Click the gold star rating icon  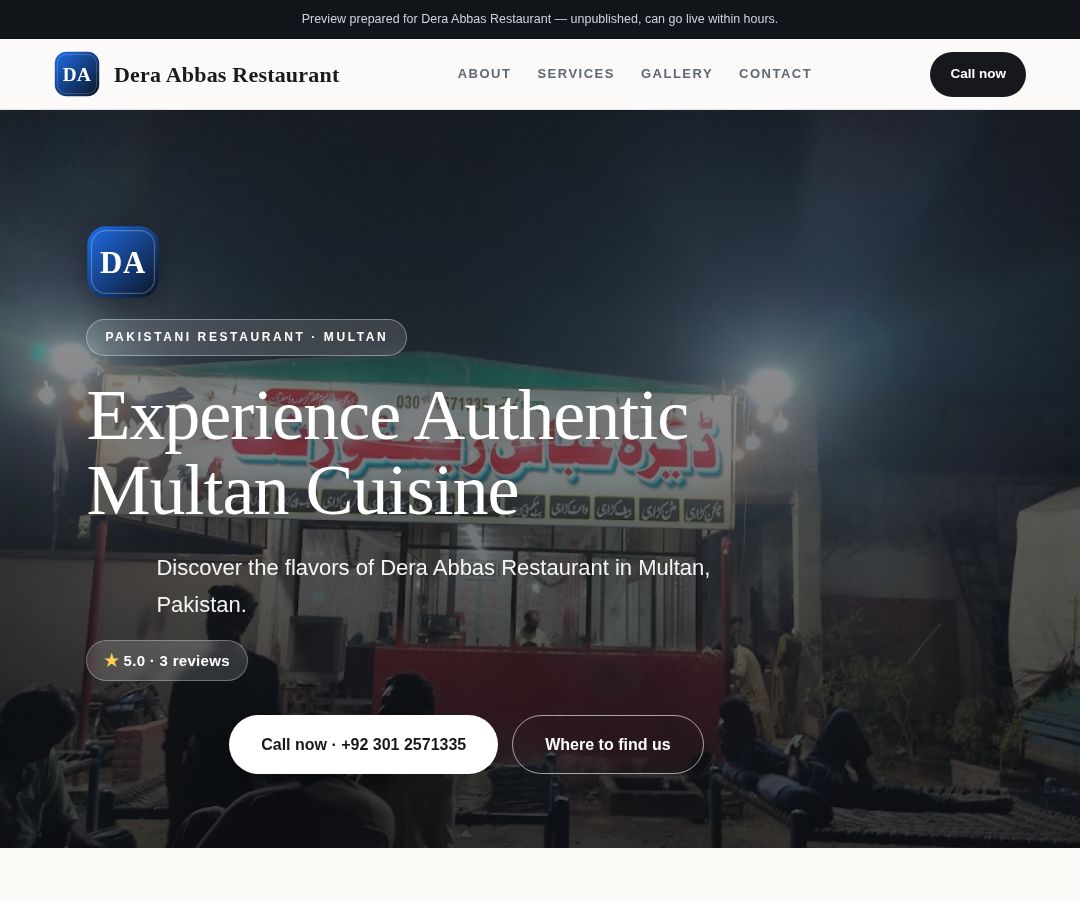tap(112, 660)
